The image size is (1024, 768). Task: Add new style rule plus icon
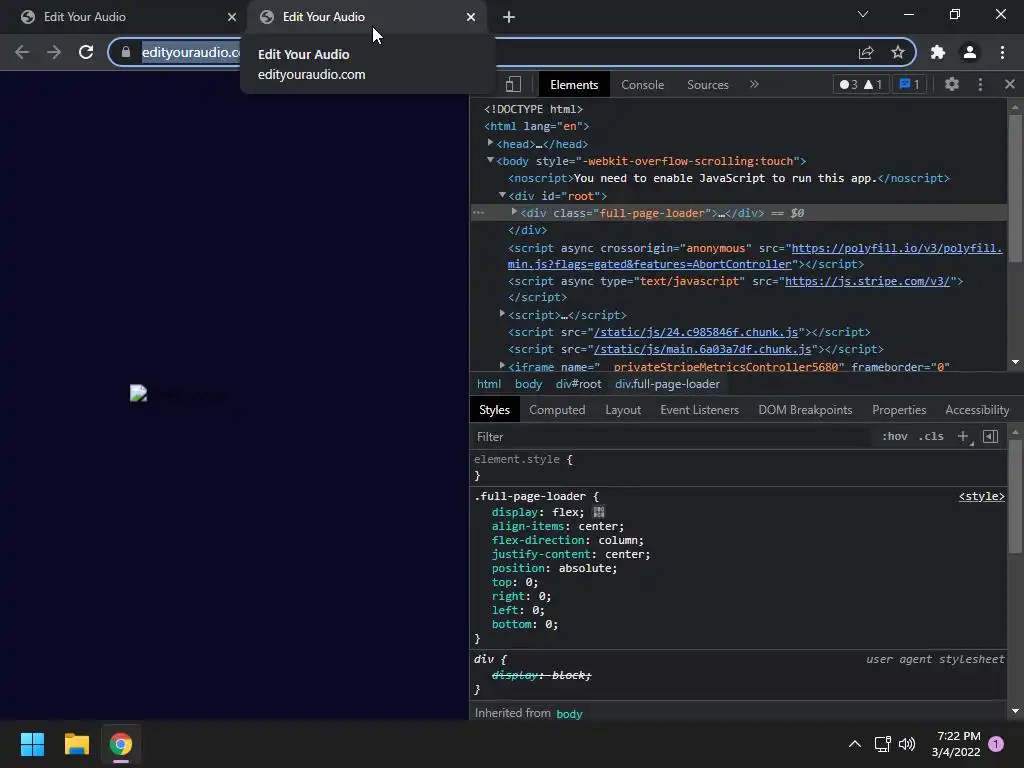963,436
